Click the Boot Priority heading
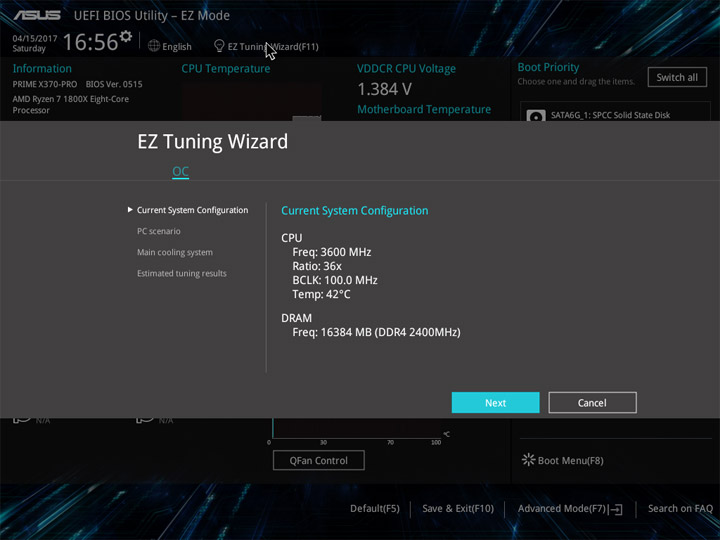Viewport: 720px width, 540px height. tap(548, 67)
